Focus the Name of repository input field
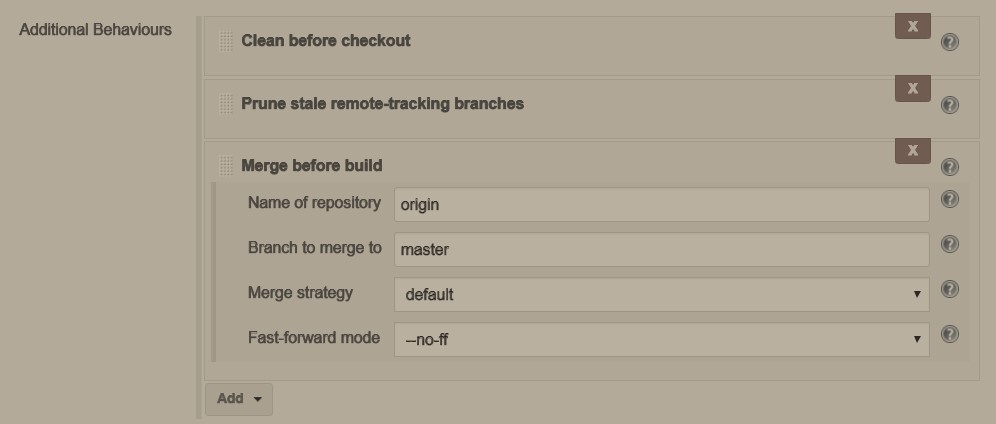Viewport: 996px width, 424px height. [x=662, y=204]
